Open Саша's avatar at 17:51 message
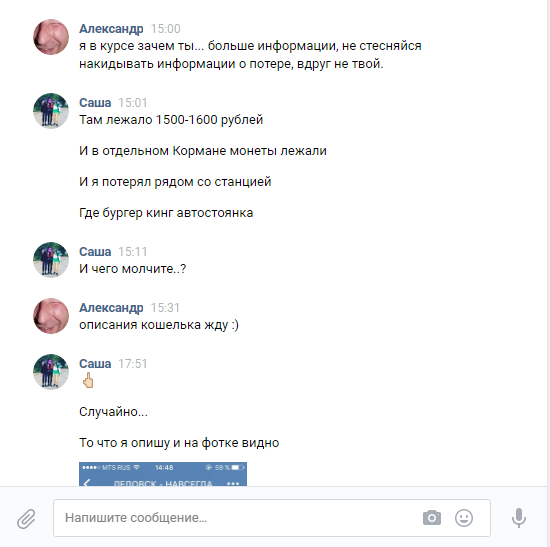 (x=51, y=372)
